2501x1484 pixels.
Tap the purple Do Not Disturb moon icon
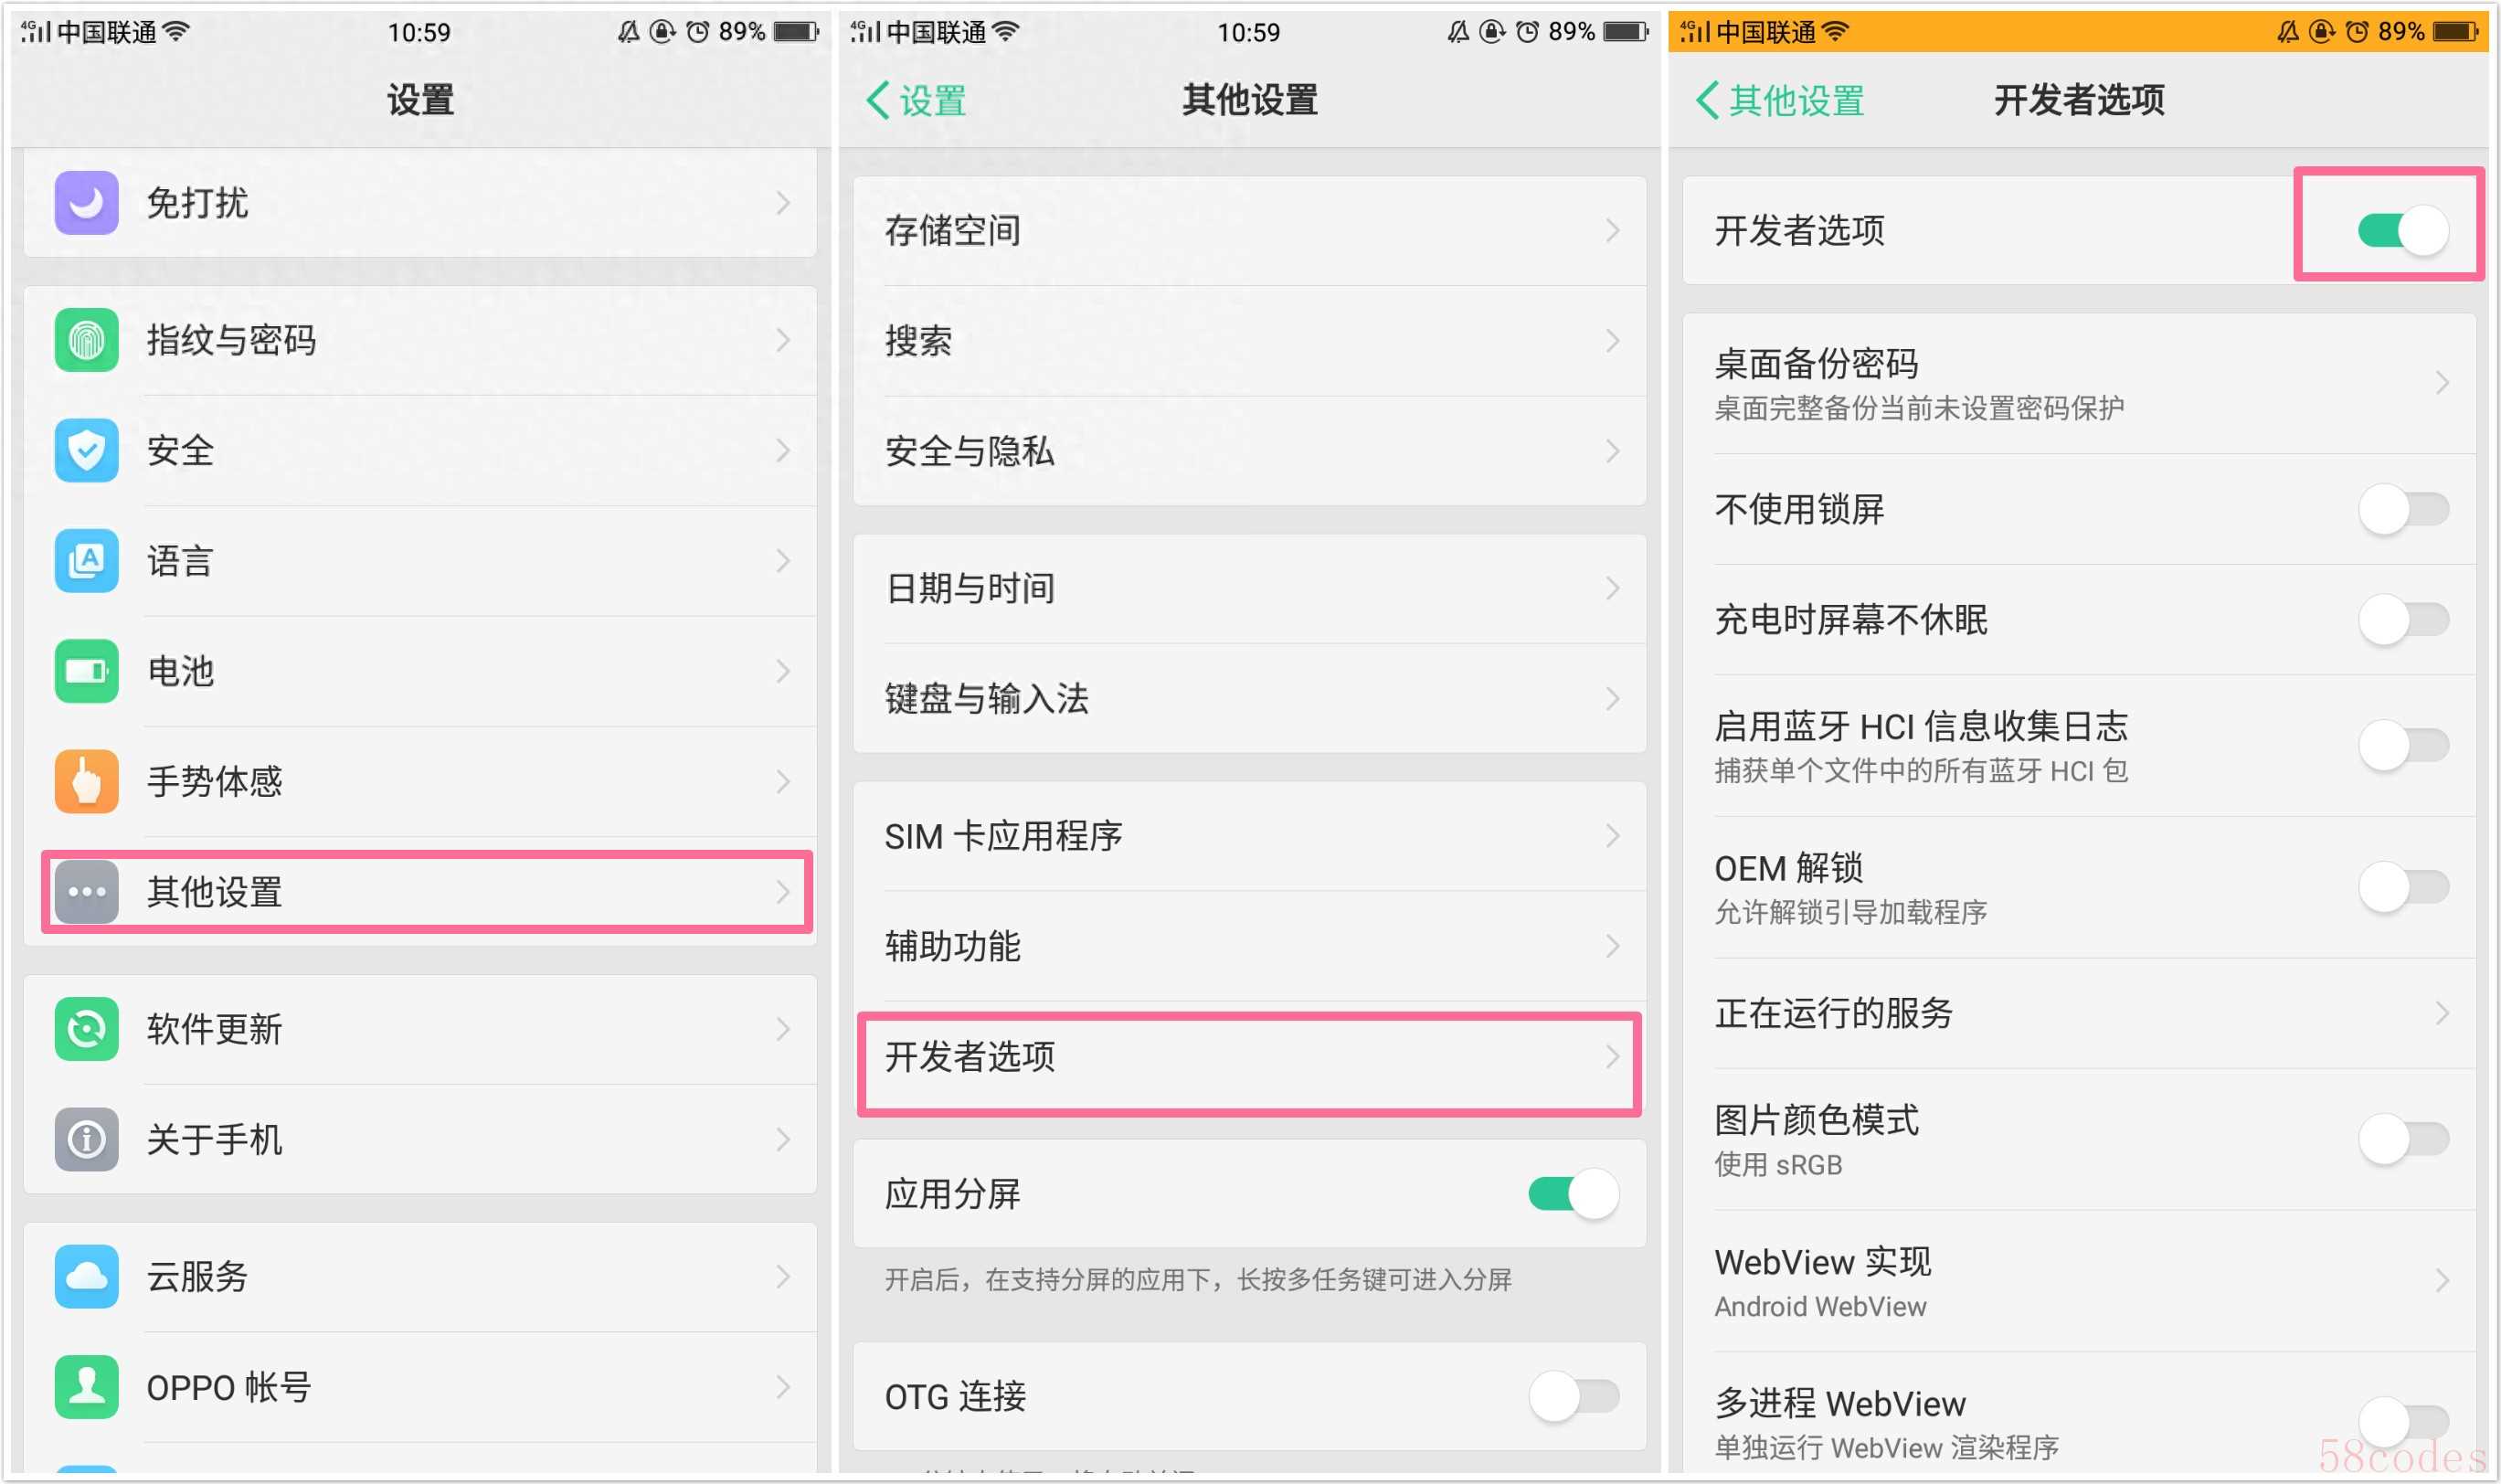click(86, 202)
